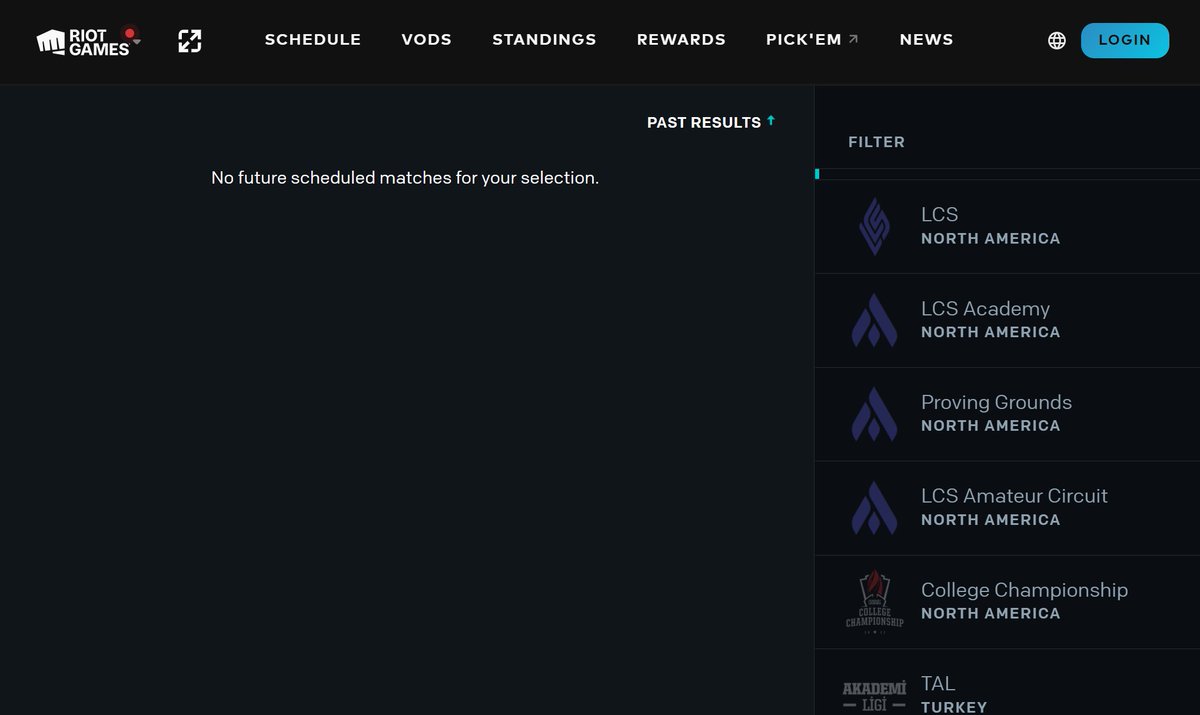Click the College Championship logo icon
1200x715 pixels.
pyautogui.click(x=874, y=602)
